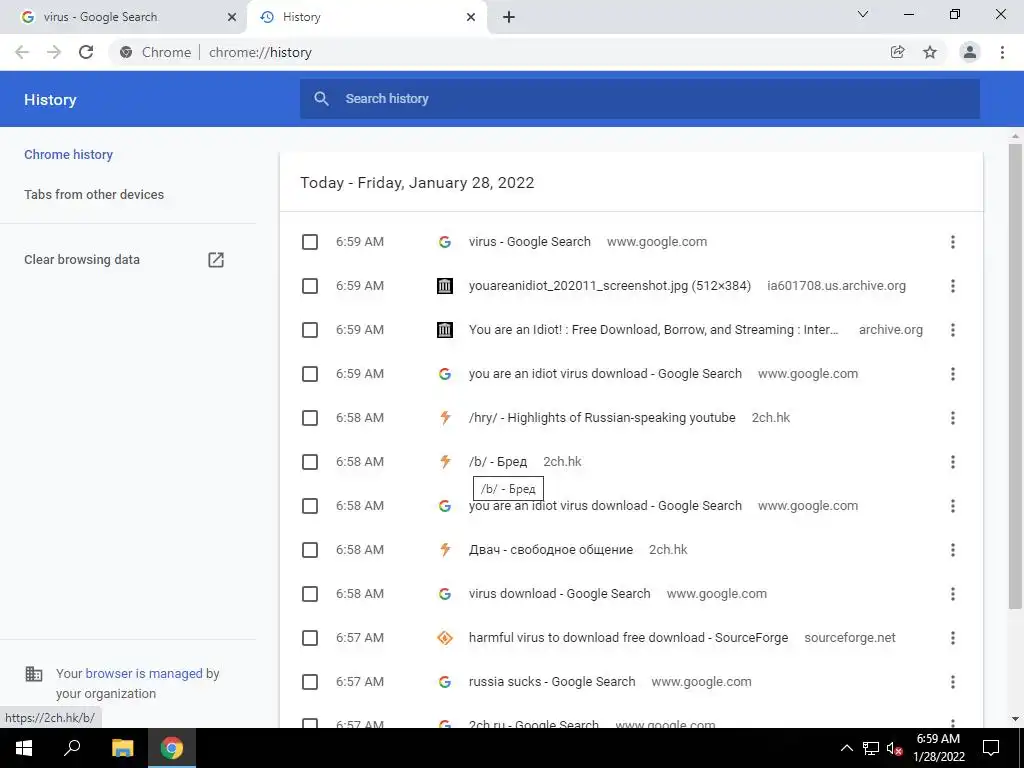Check the 6:59 AM 'you are an idiot virus download' entry

[x=310, y=374]
